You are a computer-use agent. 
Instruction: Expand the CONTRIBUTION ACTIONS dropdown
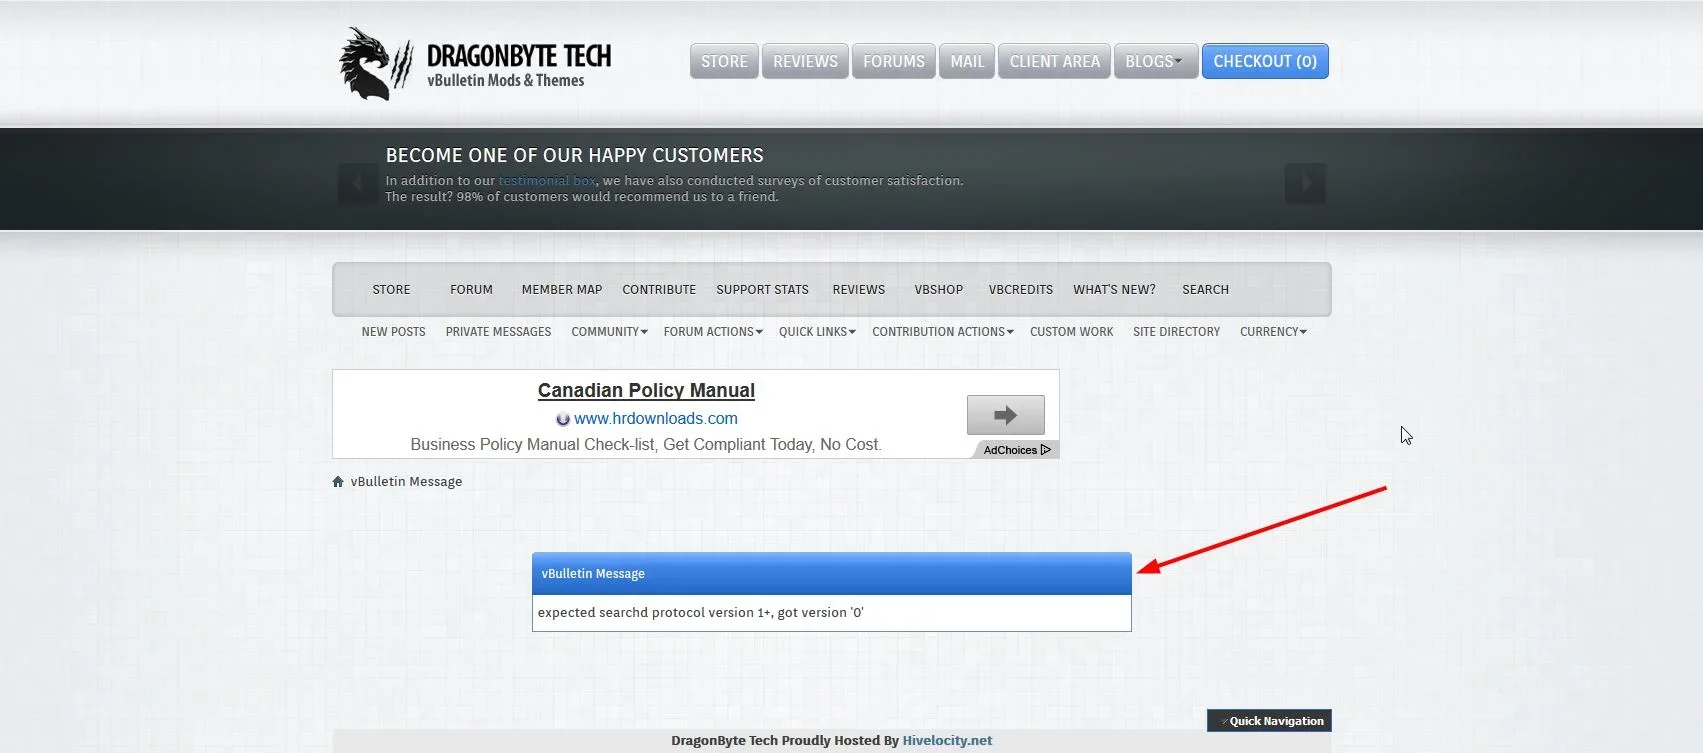pos(943,332)
